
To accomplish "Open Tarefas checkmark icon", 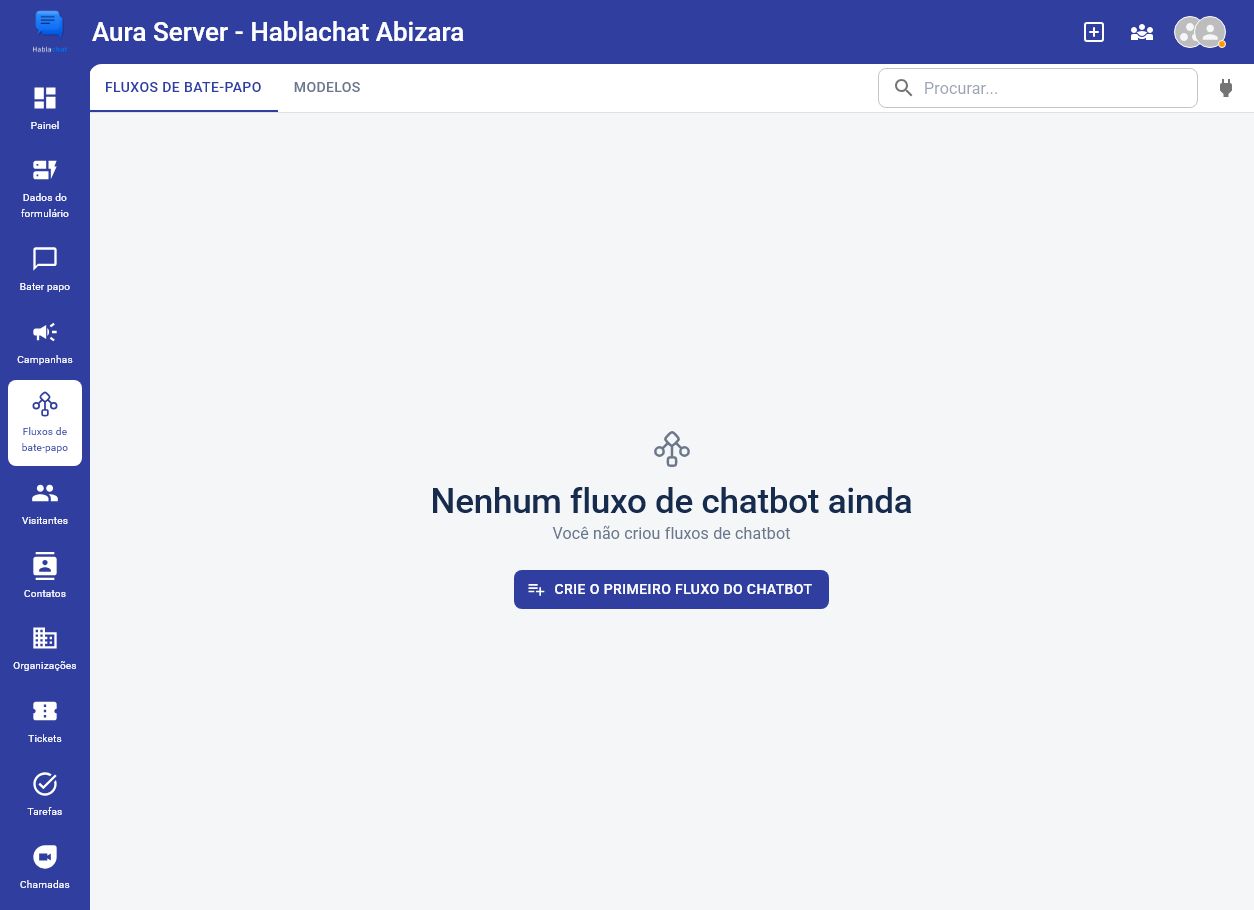I will coord(45,783).
